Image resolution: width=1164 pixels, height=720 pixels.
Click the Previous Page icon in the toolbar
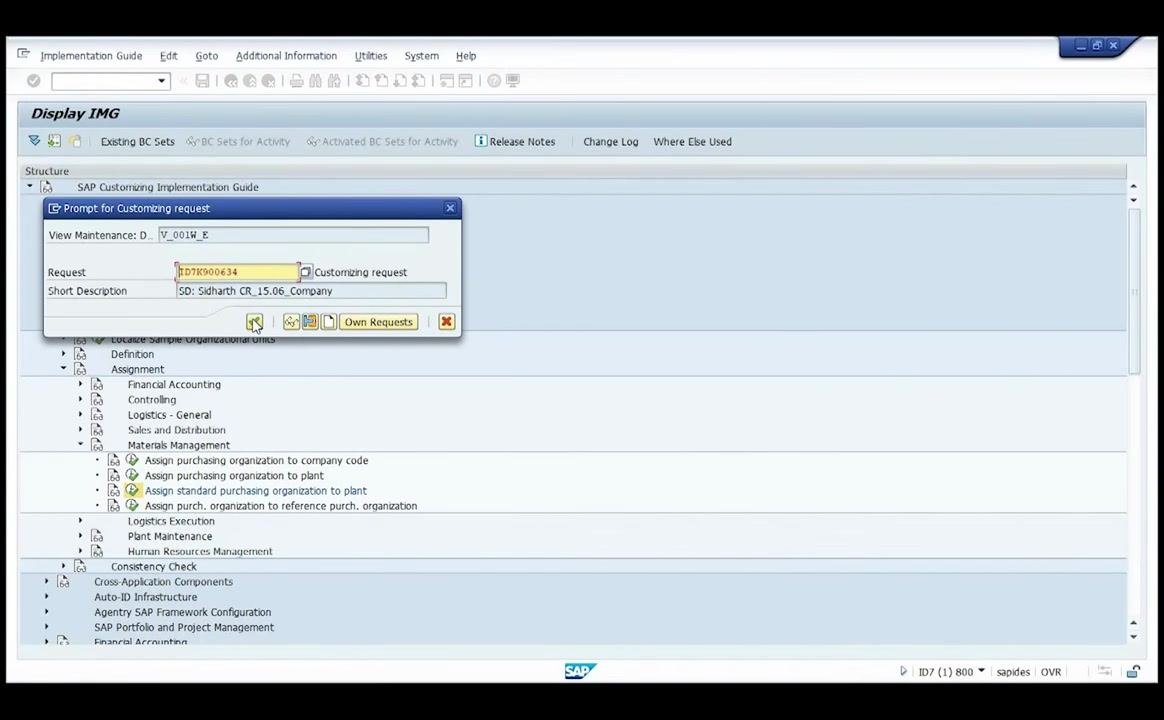(x=381, y=81)
